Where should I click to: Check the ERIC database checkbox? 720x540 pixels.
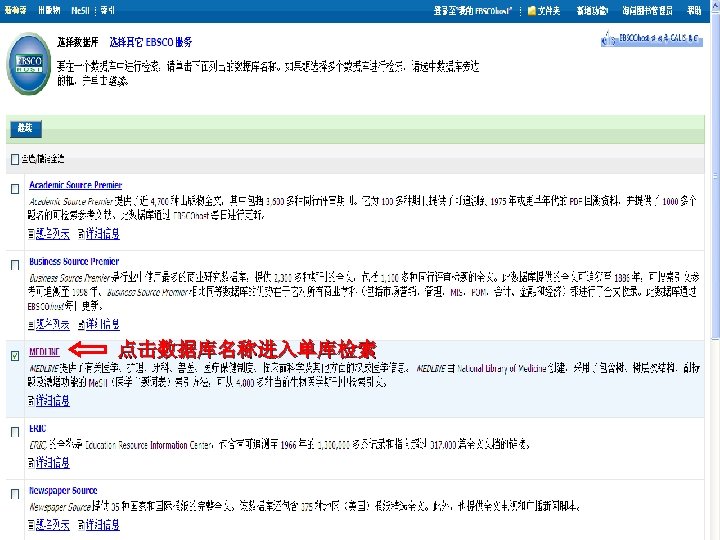coord(15,432)
